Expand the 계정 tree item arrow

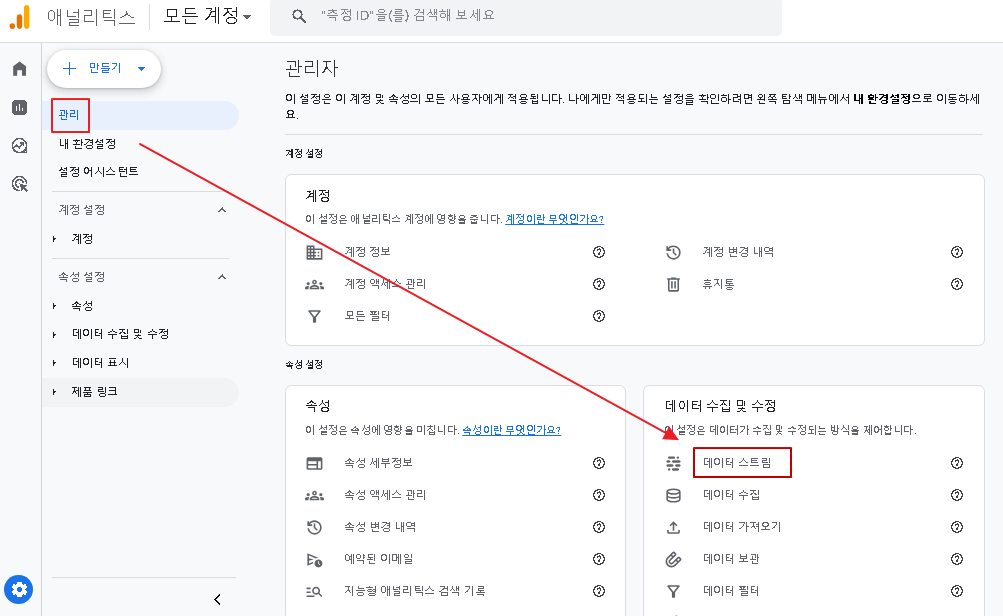[54, 239]
